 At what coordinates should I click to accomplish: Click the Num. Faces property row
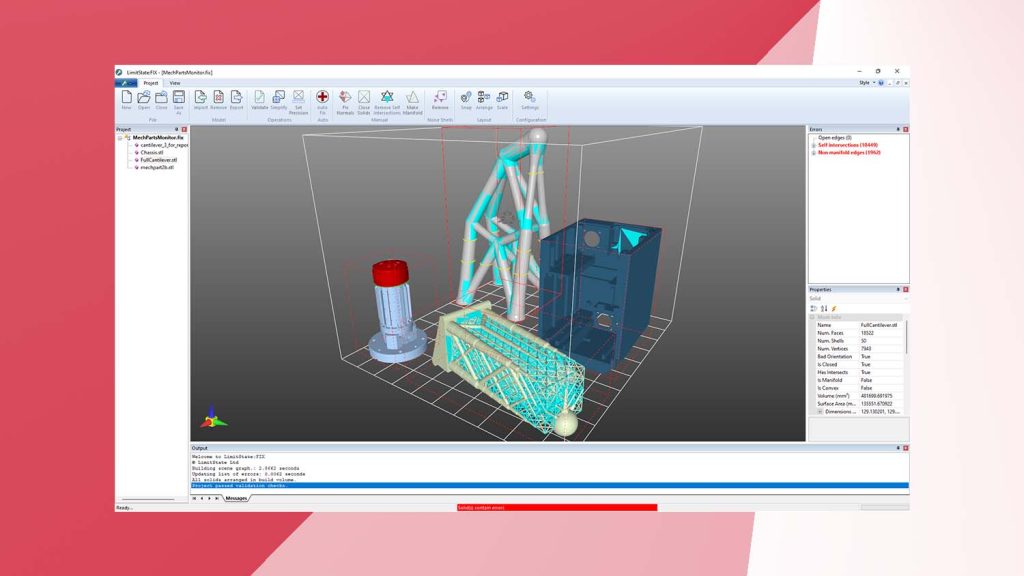(x=857, y=333)
